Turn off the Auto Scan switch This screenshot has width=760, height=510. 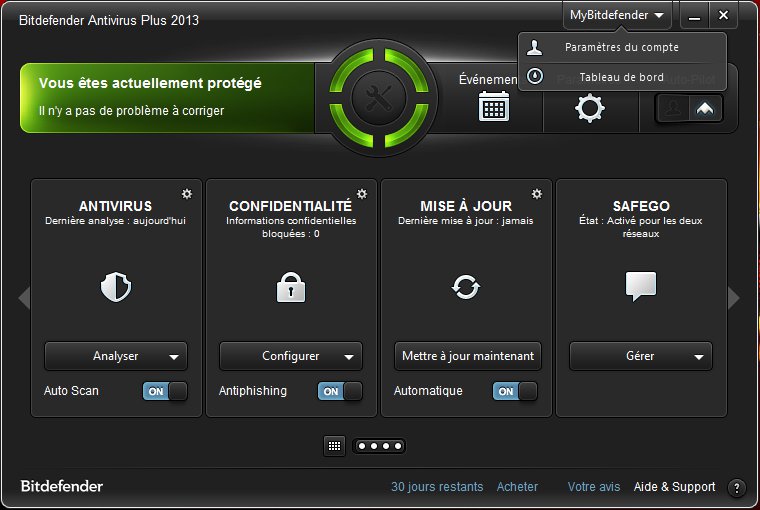pos(165,391)
